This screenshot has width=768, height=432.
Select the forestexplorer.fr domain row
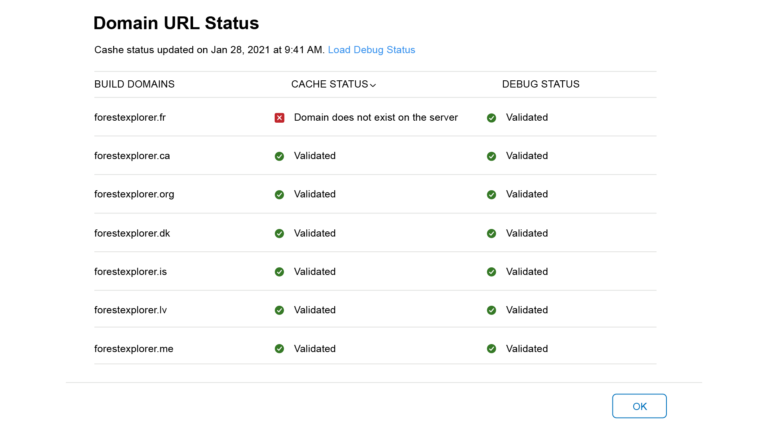[375, 117]
